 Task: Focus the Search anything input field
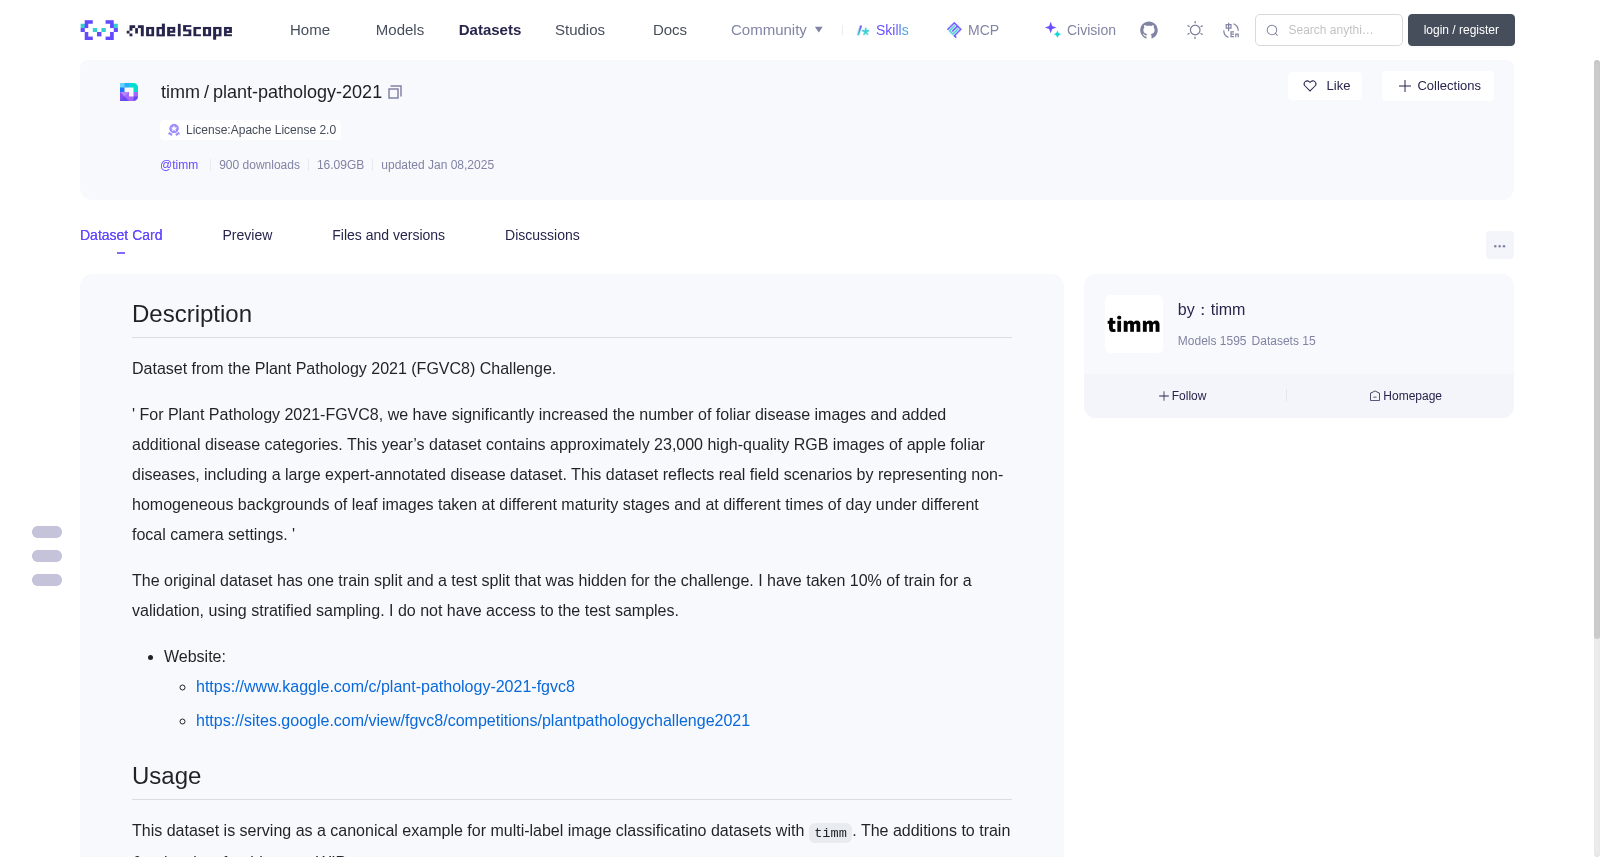1329,30
